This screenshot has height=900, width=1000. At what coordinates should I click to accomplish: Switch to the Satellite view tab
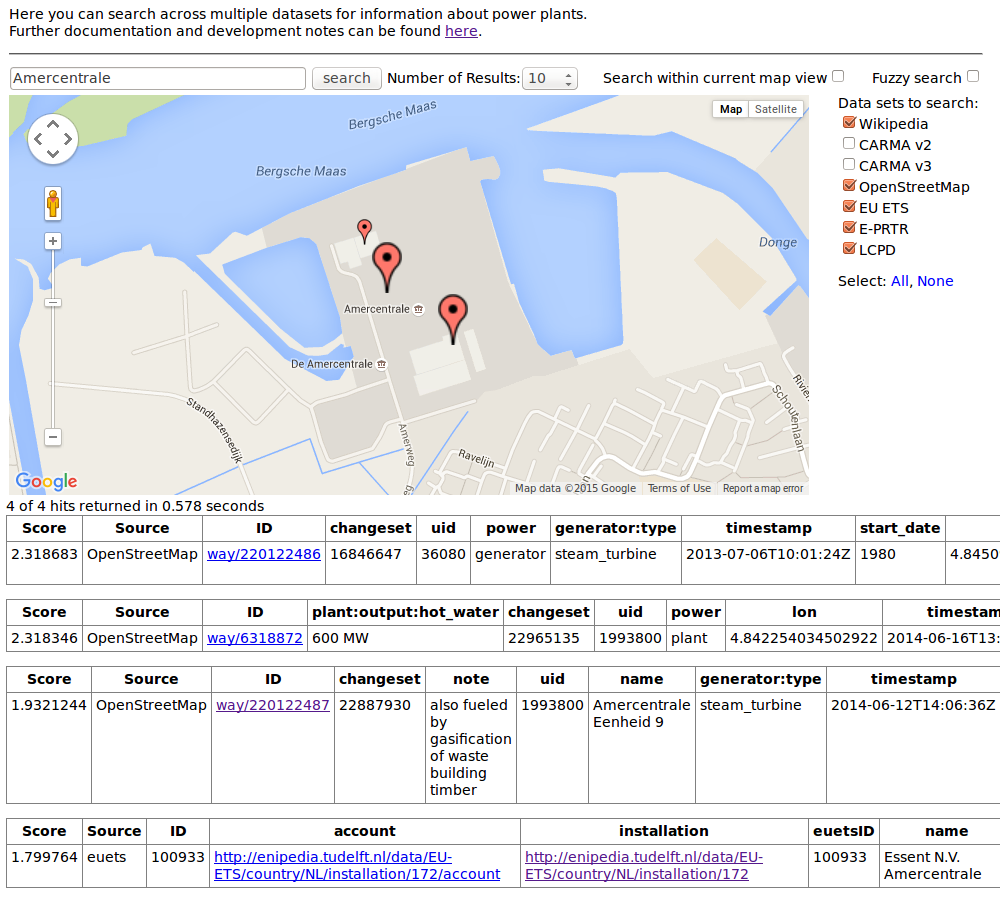click(776, 109)
